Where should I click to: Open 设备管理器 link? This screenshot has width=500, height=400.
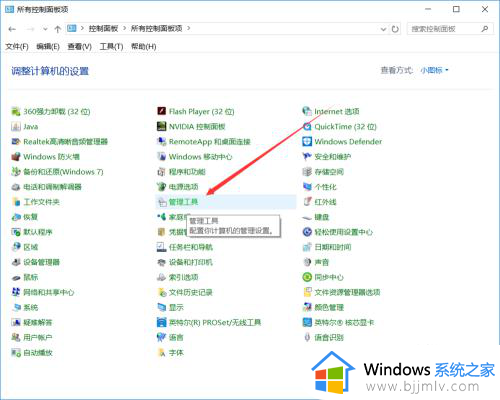41,262
